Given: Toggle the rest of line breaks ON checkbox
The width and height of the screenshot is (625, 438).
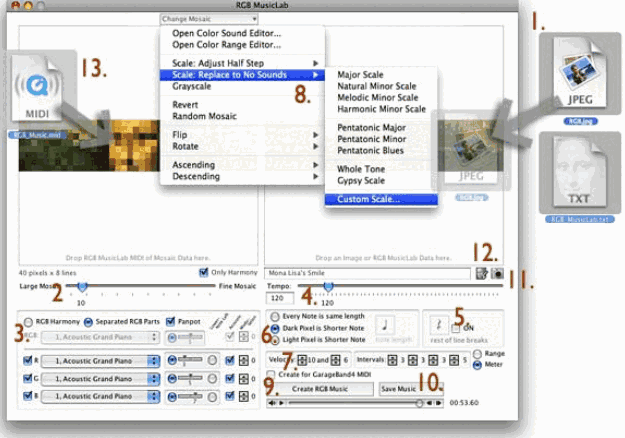Looking at the screenshot, I should point(455,328).
